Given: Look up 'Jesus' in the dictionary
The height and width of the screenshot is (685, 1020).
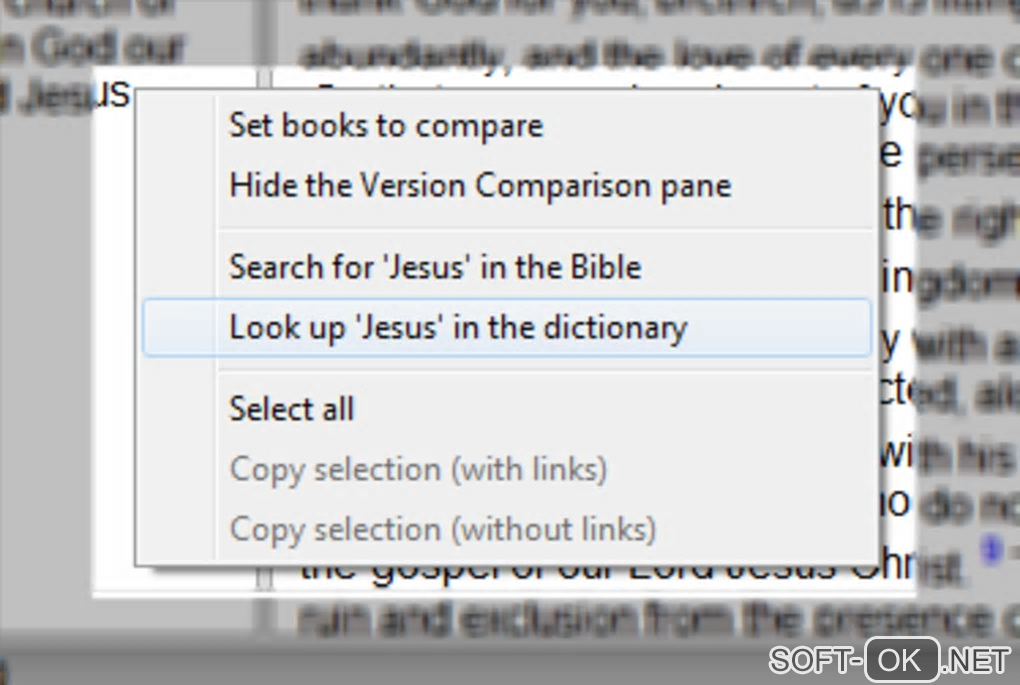Looking at the screenshot, I should [x=458, y=328].
